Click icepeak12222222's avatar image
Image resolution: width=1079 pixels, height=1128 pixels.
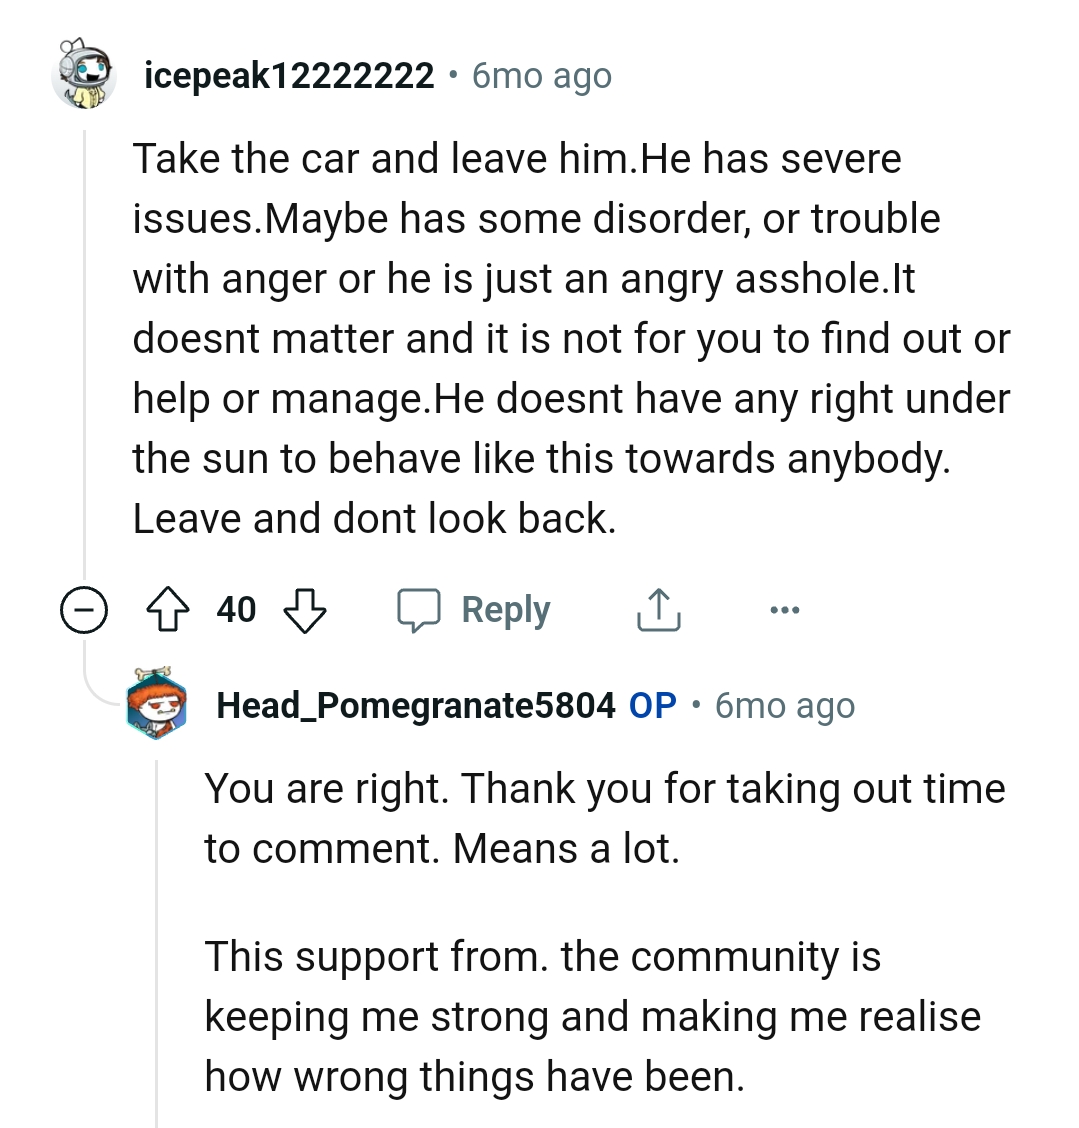coord(84,74)
